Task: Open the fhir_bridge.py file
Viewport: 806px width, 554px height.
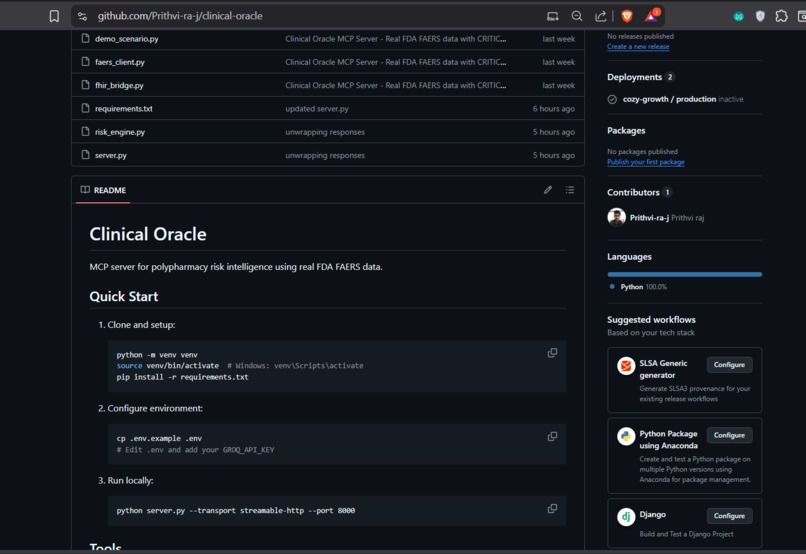Action: pyautogui.click(x=119, y=85)
